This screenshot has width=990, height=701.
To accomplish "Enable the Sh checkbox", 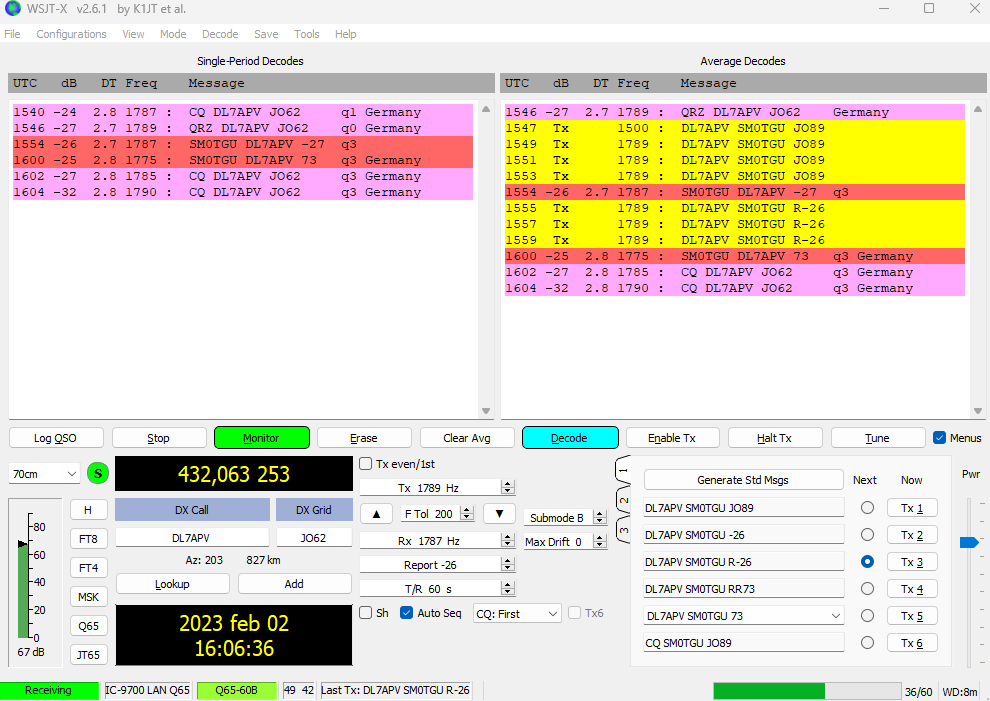I will point(366,613).
